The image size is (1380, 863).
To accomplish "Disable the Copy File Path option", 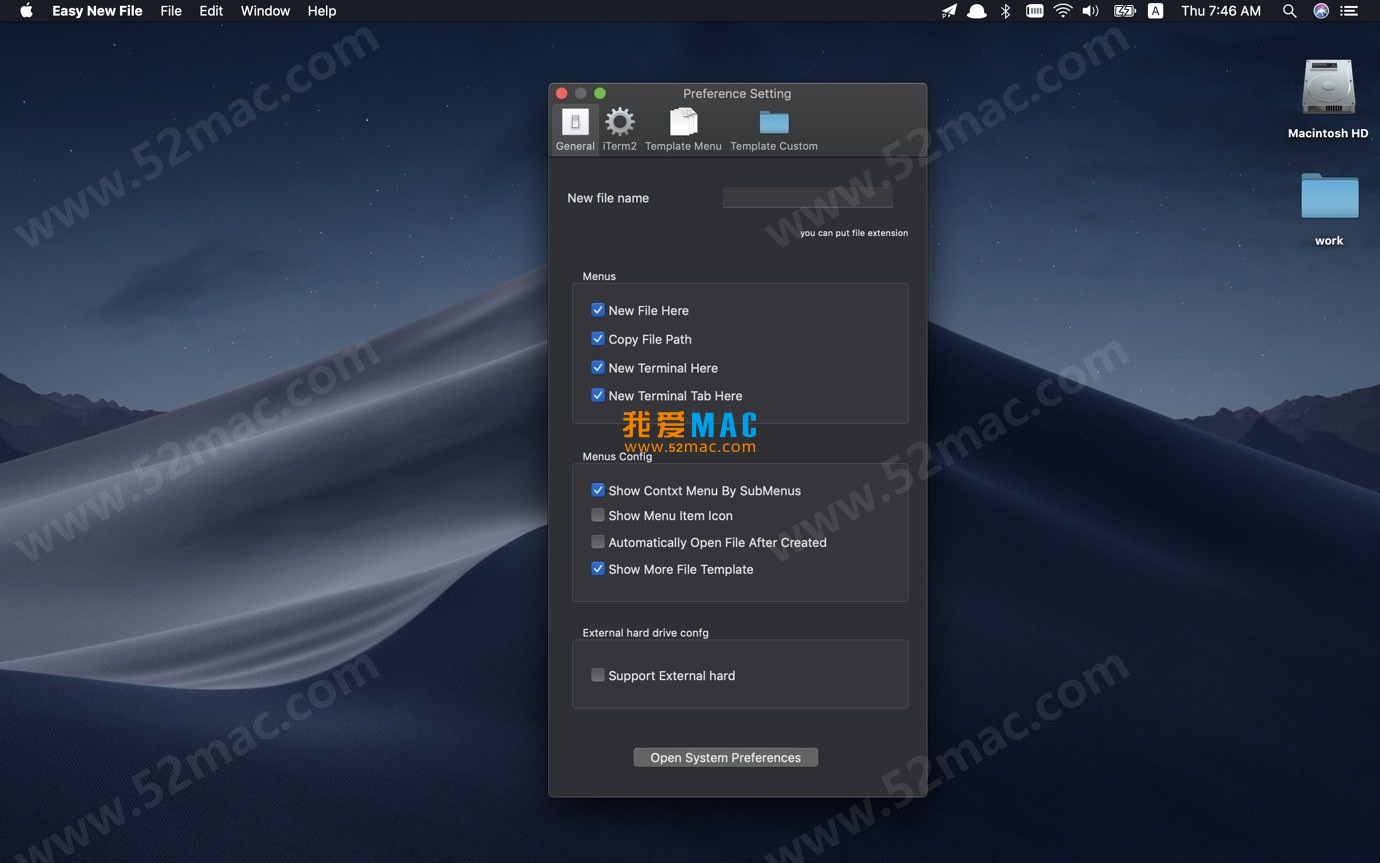I will pos(598,339).
